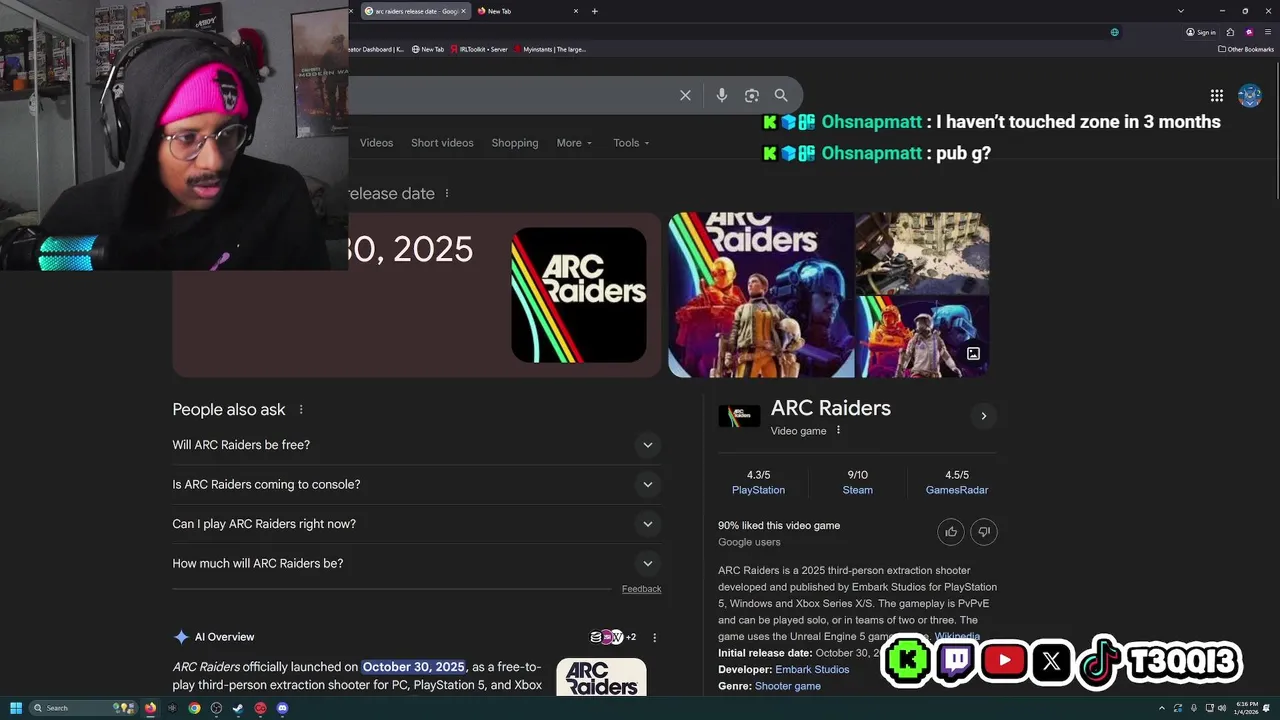Open the 'New Tab' bookmark in bookmarks bar
Screen dimensions: 1280x720
point(428,49)
